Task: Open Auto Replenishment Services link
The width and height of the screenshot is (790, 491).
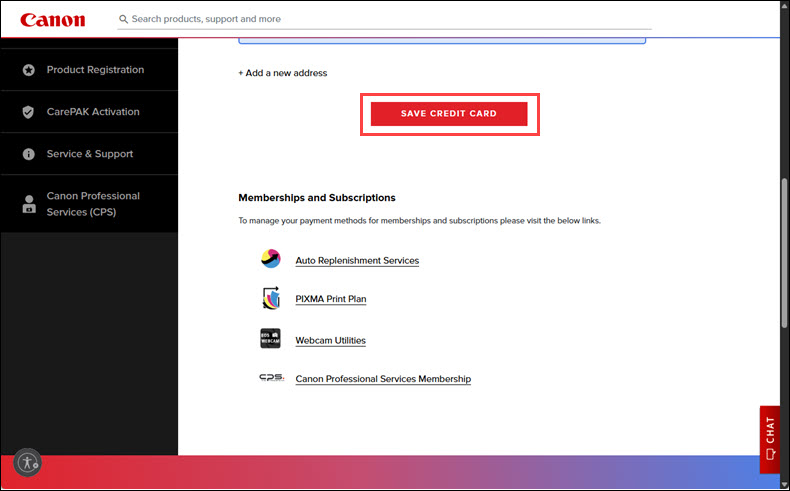Action: pos(357,261)
